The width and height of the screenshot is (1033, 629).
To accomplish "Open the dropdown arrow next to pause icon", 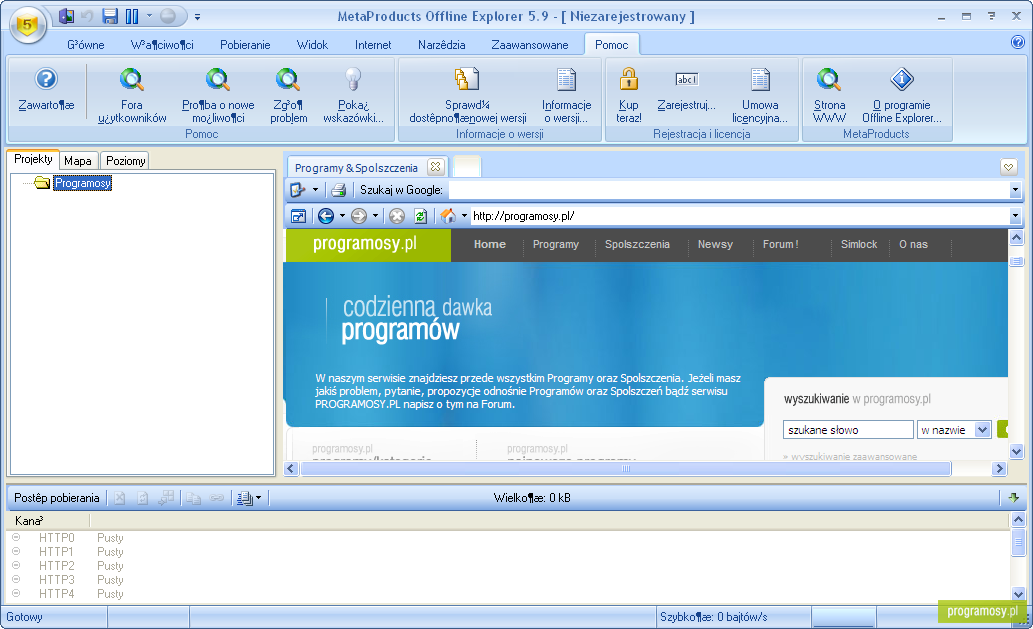I will (149, 16).
